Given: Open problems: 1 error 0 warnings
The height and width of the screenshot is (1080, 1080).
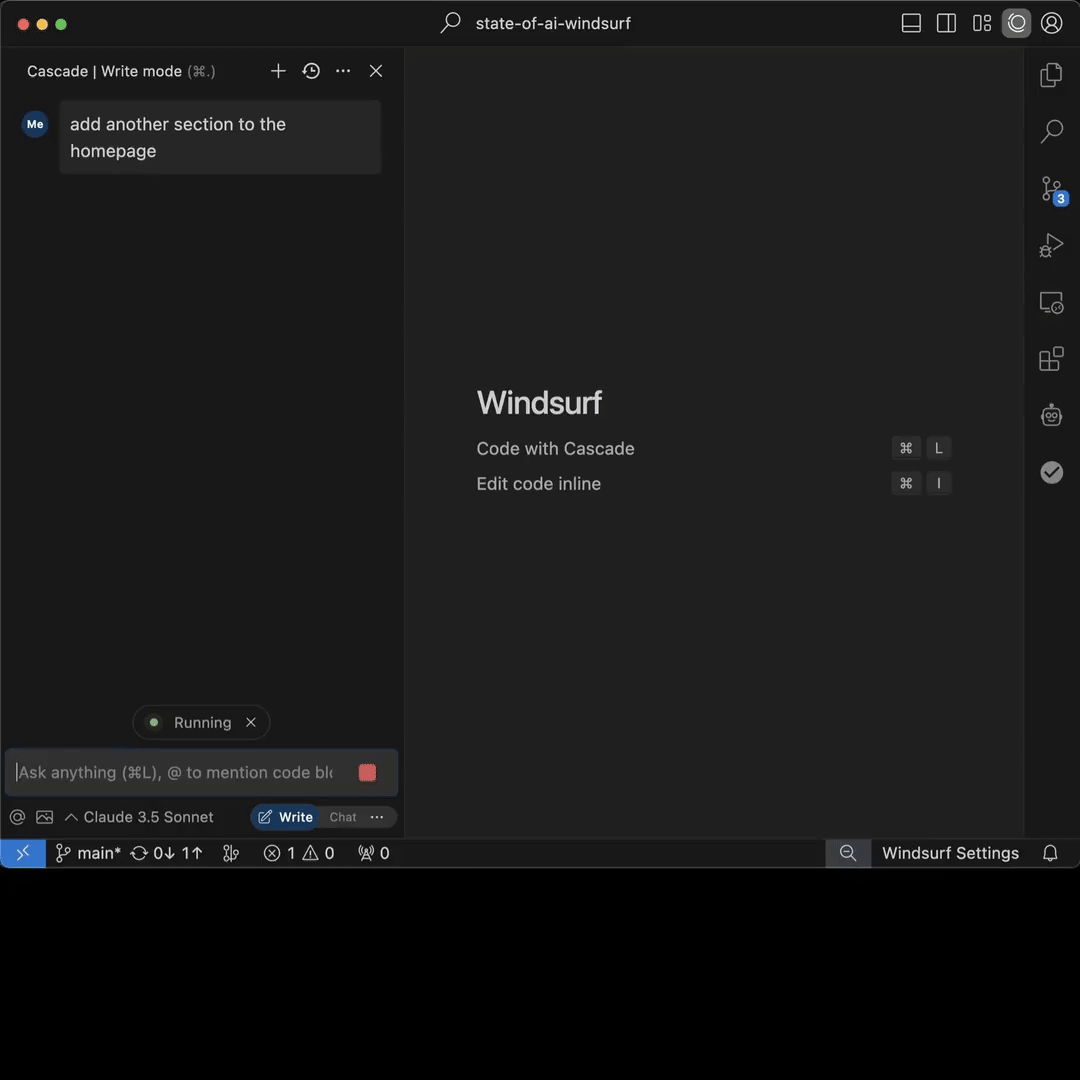Looking at the screenshot, I should [299, 853].
